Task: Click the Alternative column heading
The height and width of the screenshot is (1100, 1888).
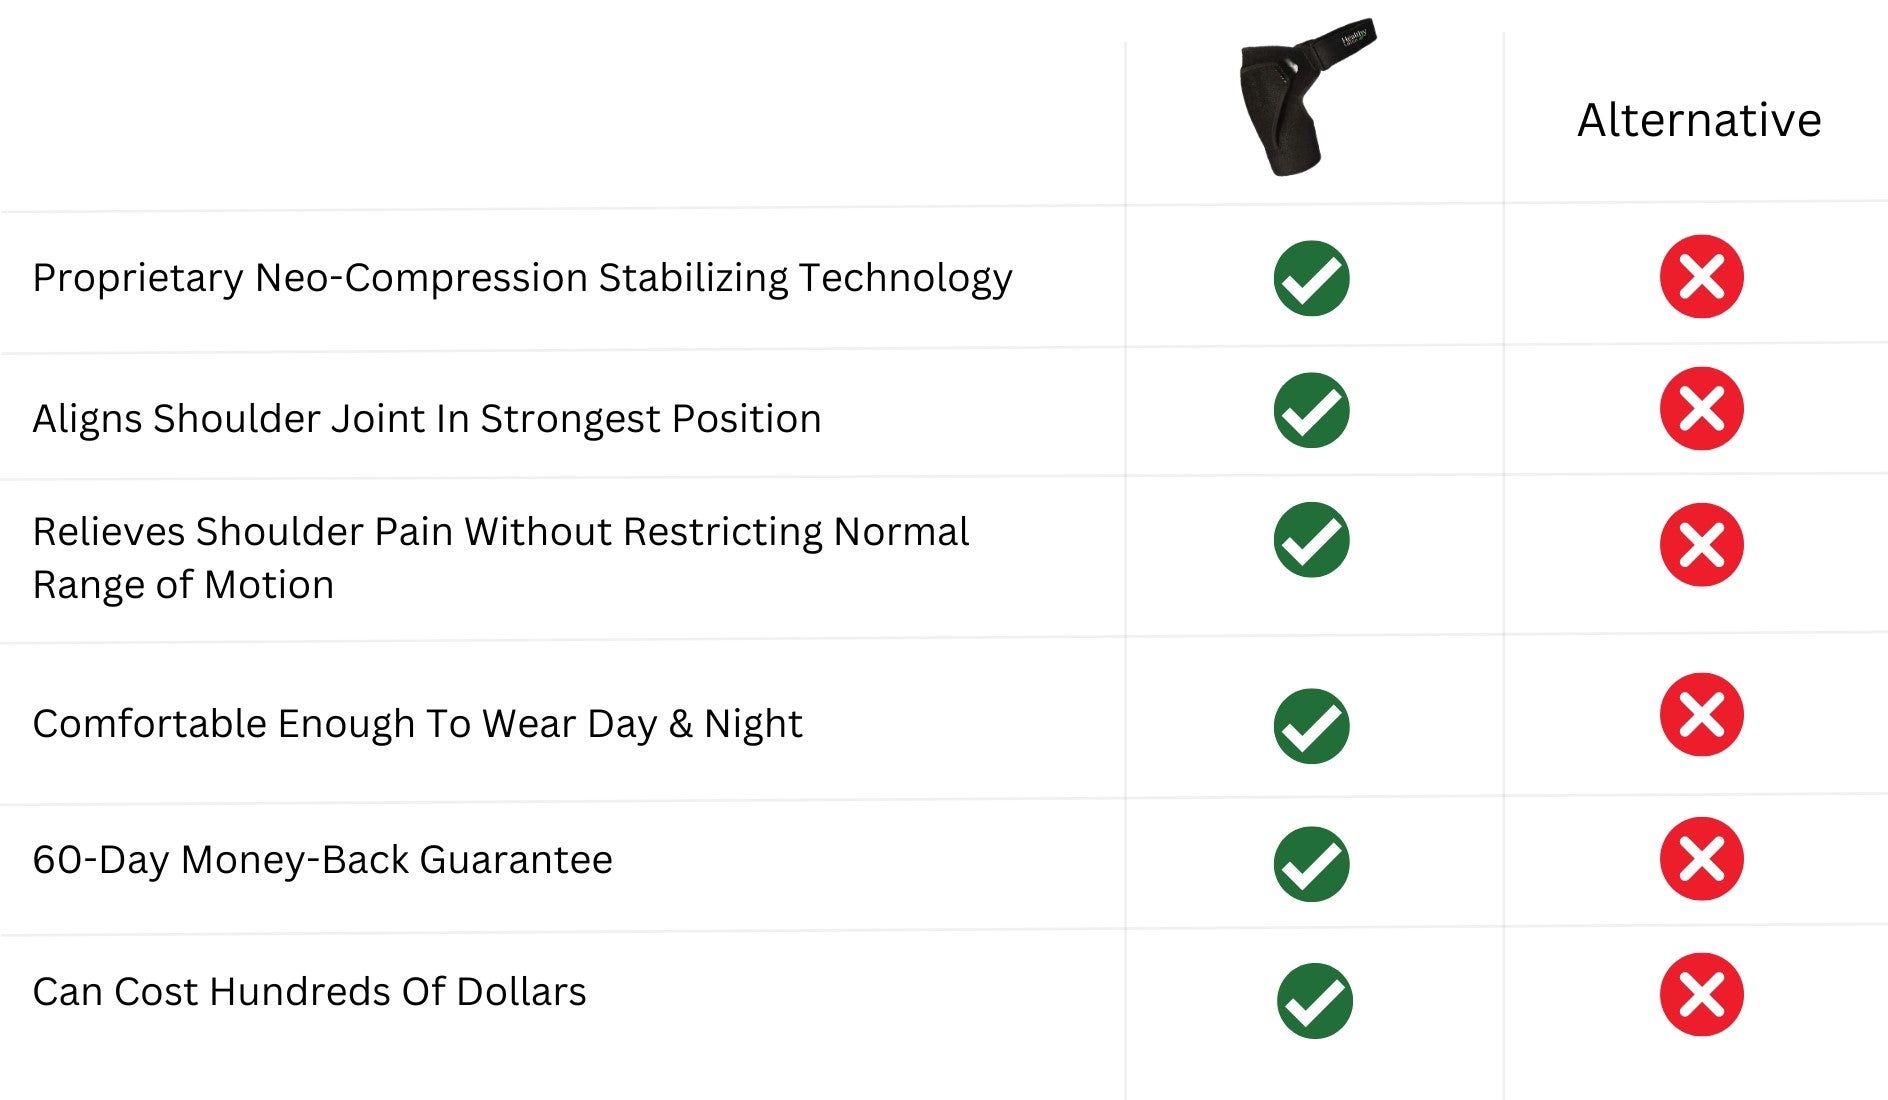Action: point(1699,120)
